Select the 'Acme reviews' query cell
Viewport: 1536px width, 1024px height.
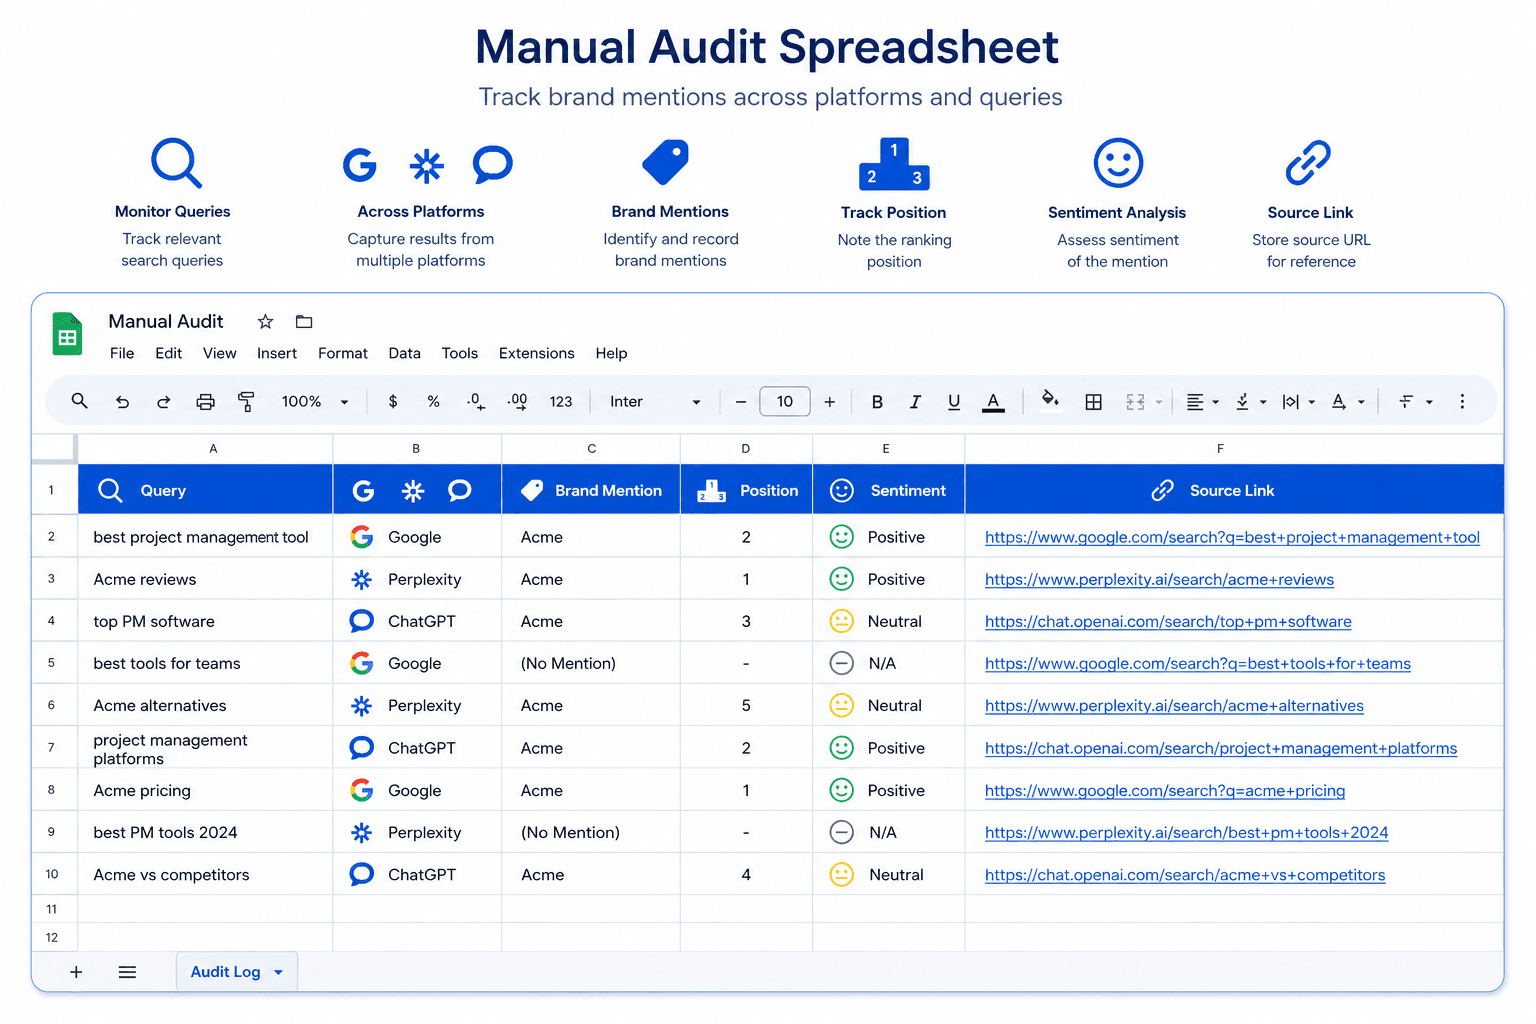click(x=205, y=579)
